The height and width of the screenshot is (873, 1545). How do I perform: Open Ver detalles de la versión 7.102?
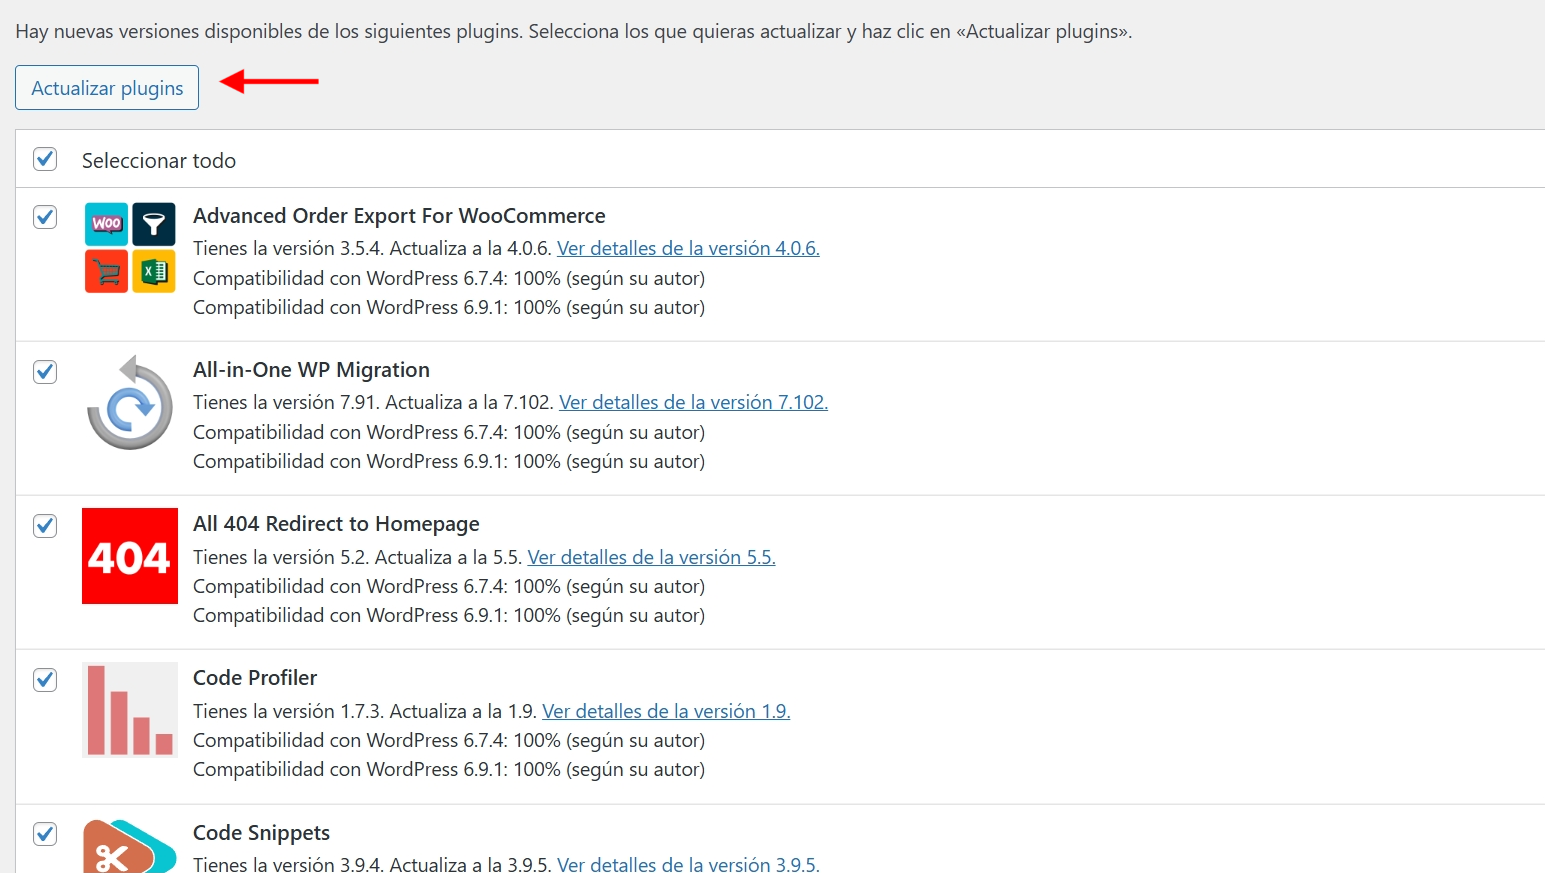(693, 402)
